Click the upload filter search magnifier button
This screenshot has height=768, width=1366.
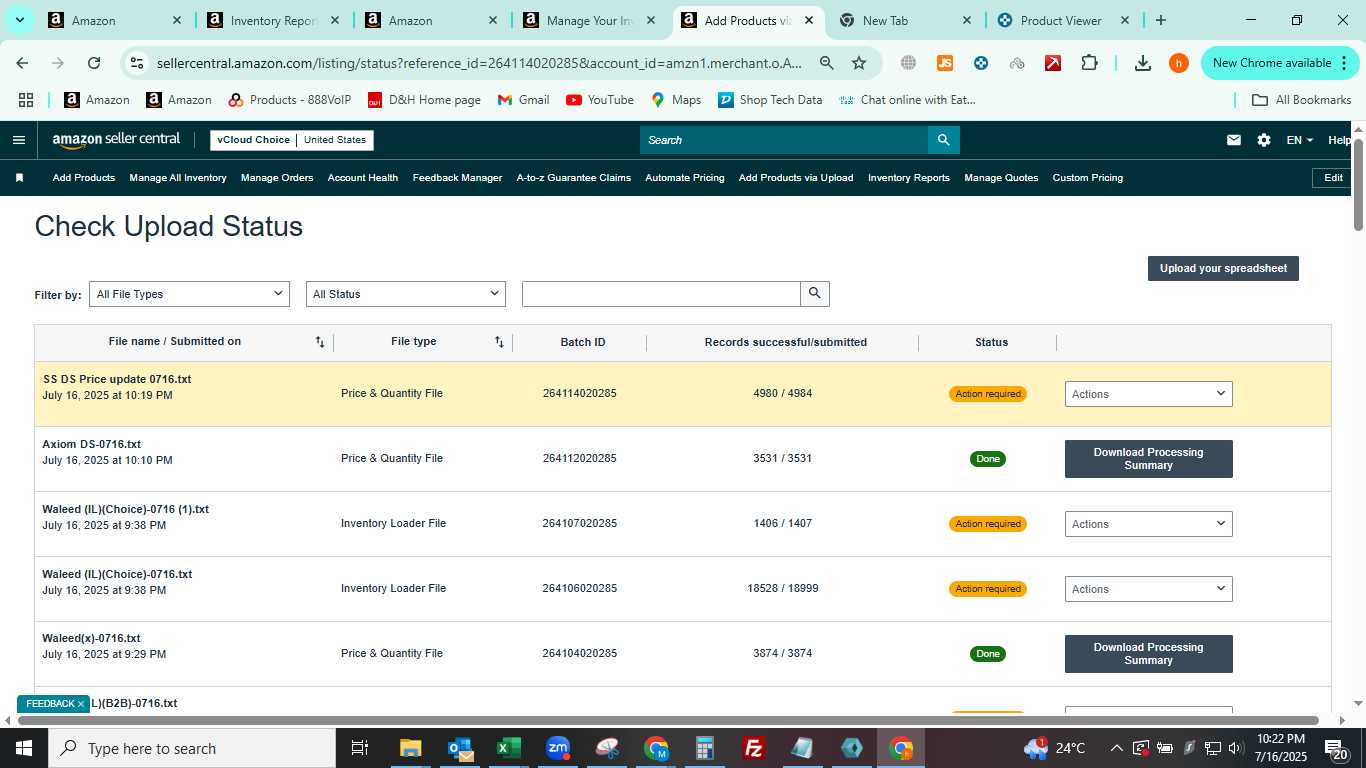click(x=815, y=294)
